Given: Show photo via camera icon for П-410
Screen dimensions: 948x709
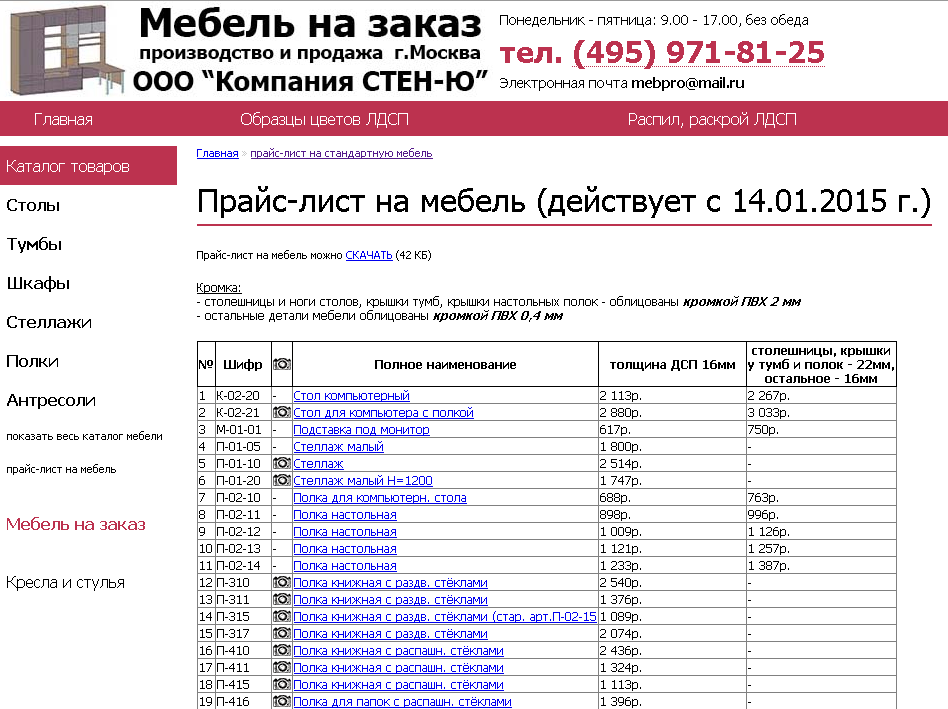Looking at the screenshot, I should 282,650.
